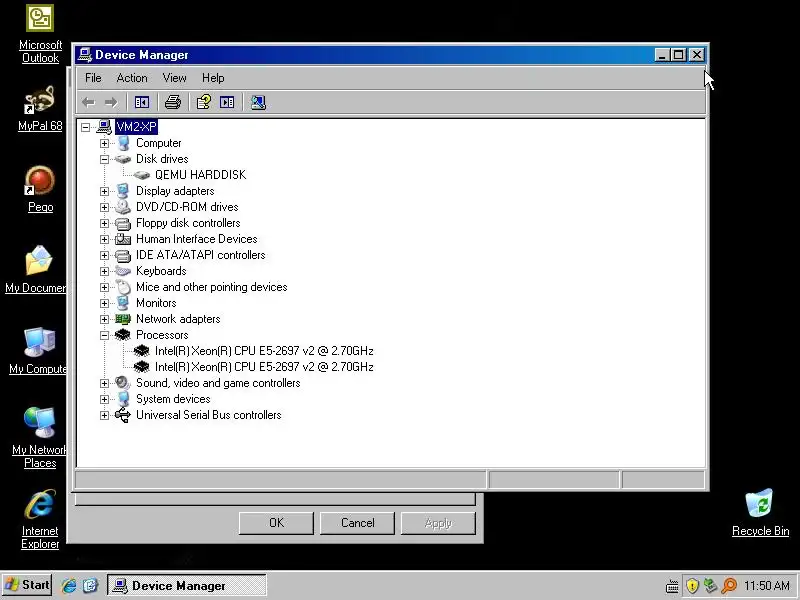Click Cancel in the dialog behind Device Manager
800x600 pixels.
coord(357,523)
